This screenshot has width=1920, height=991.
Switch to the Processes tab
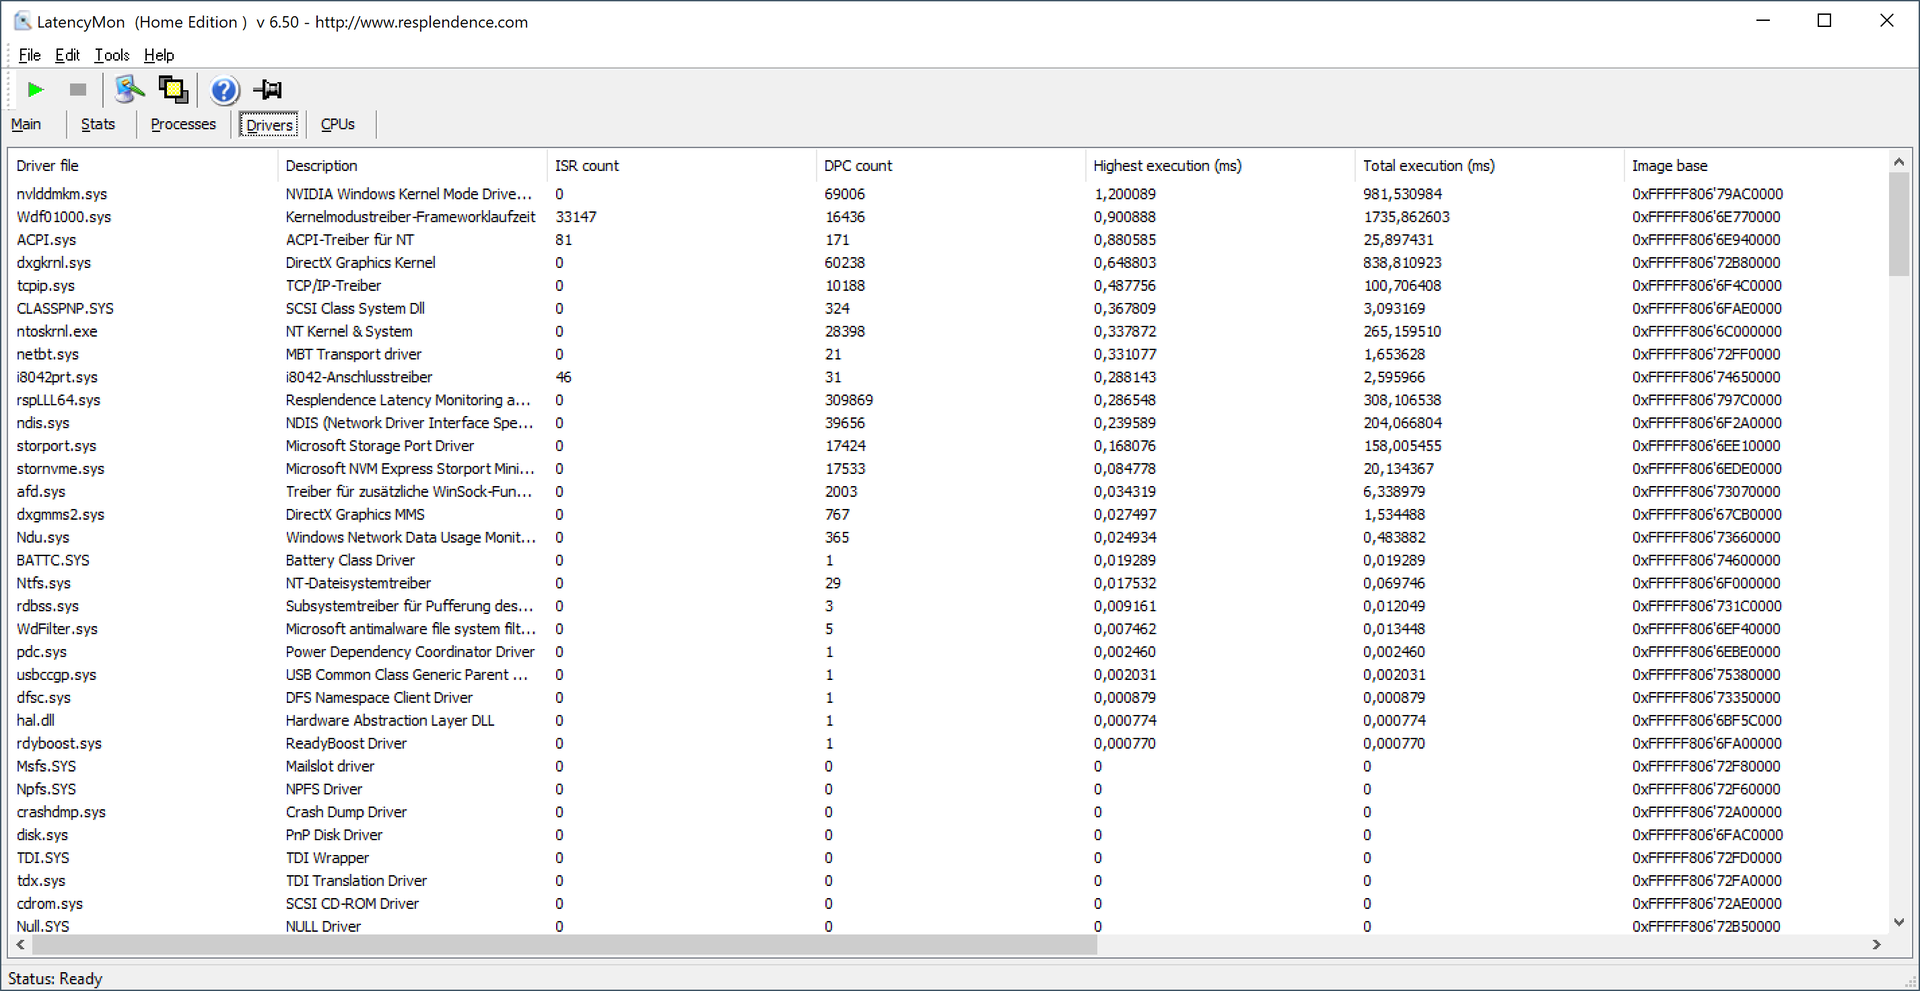(183, 124)
